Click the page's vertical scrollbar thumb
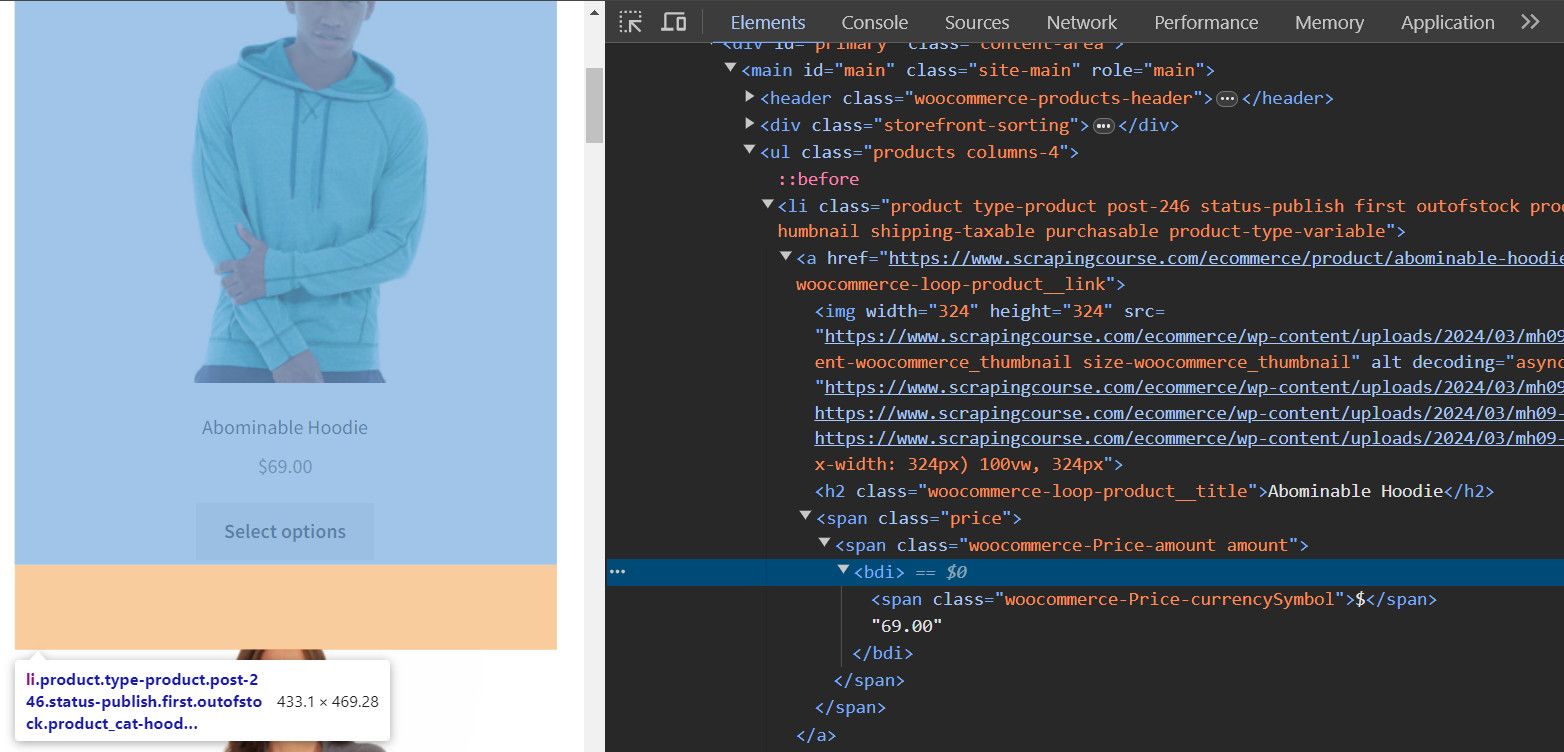Viewport: 1564px width, 752px height. [x=594, y=105]
